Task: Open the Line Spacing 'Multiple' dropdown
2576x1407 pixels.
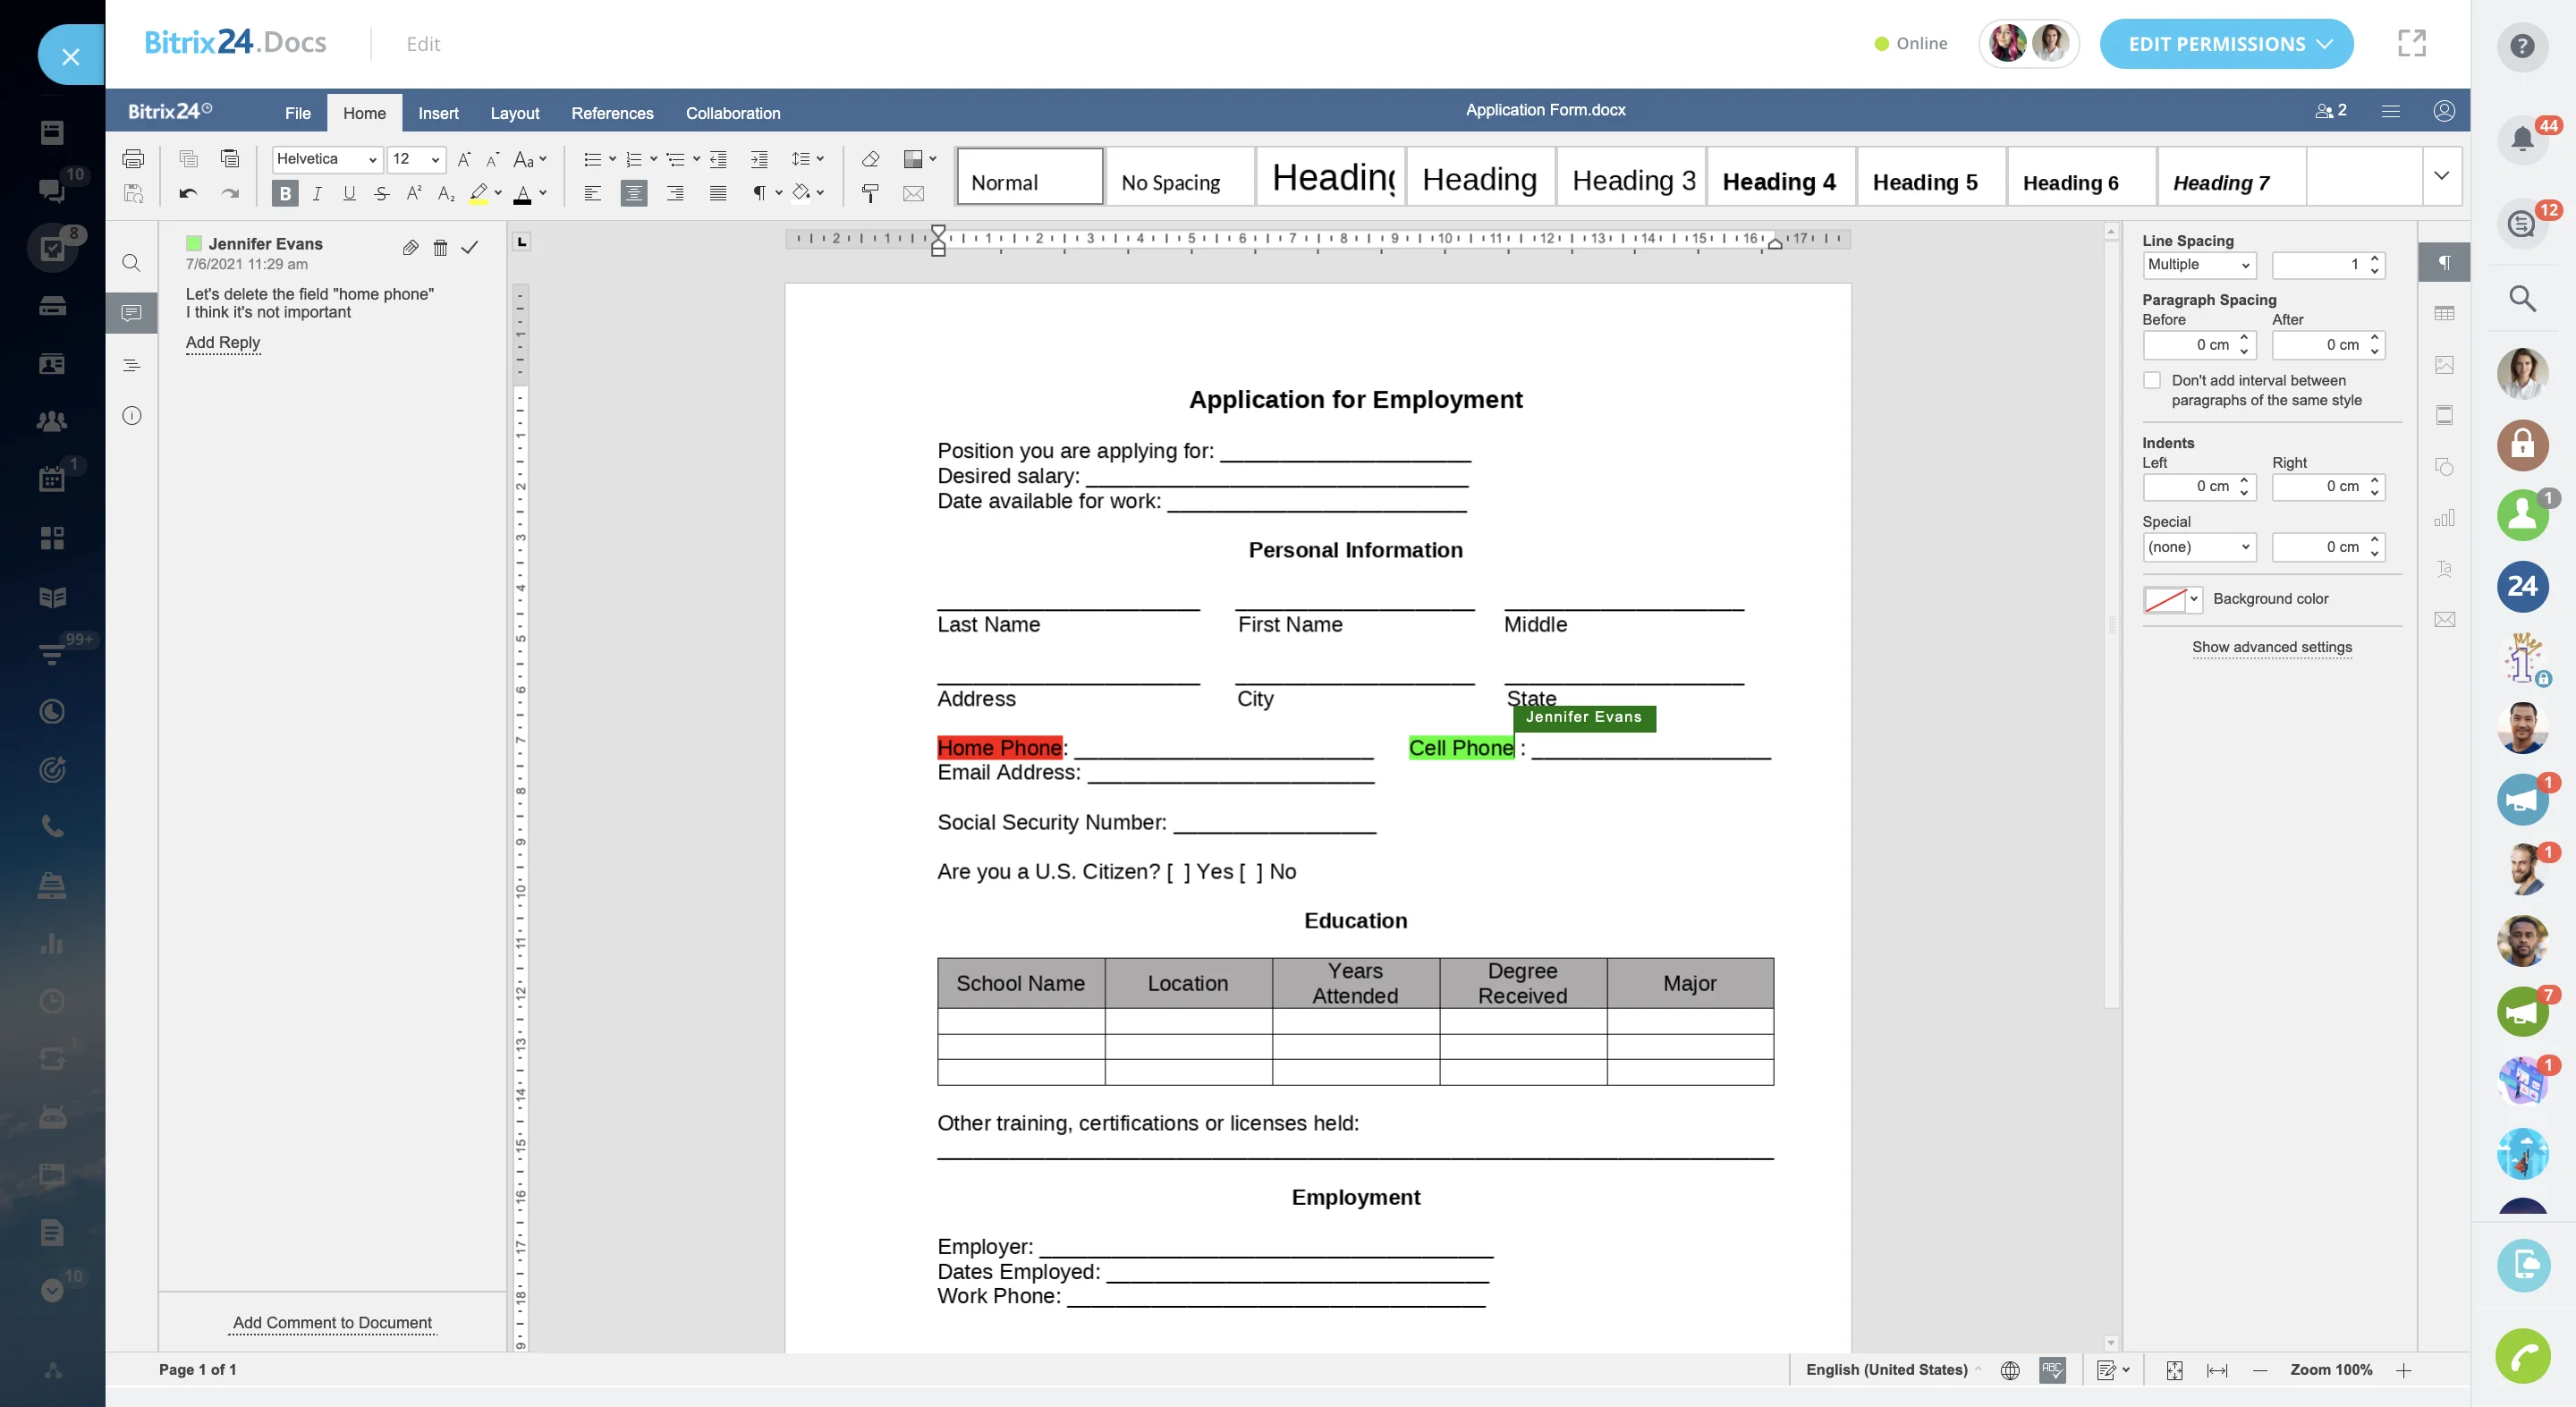Action: point(2198,265)
